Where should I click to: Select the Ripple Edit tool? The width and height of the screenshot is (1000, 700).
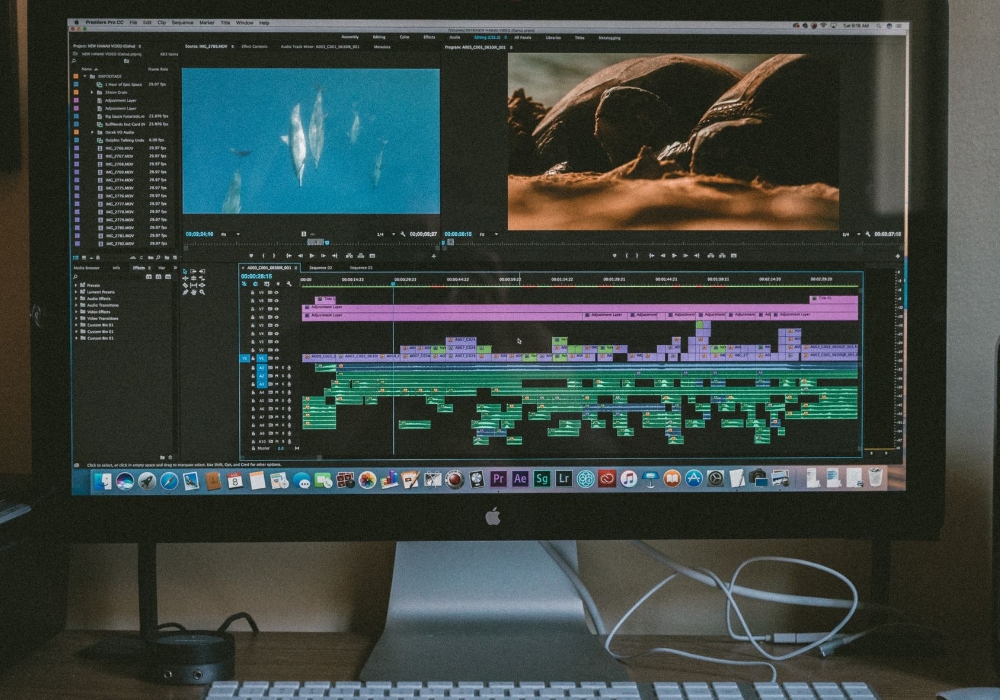tap(185, 279)
